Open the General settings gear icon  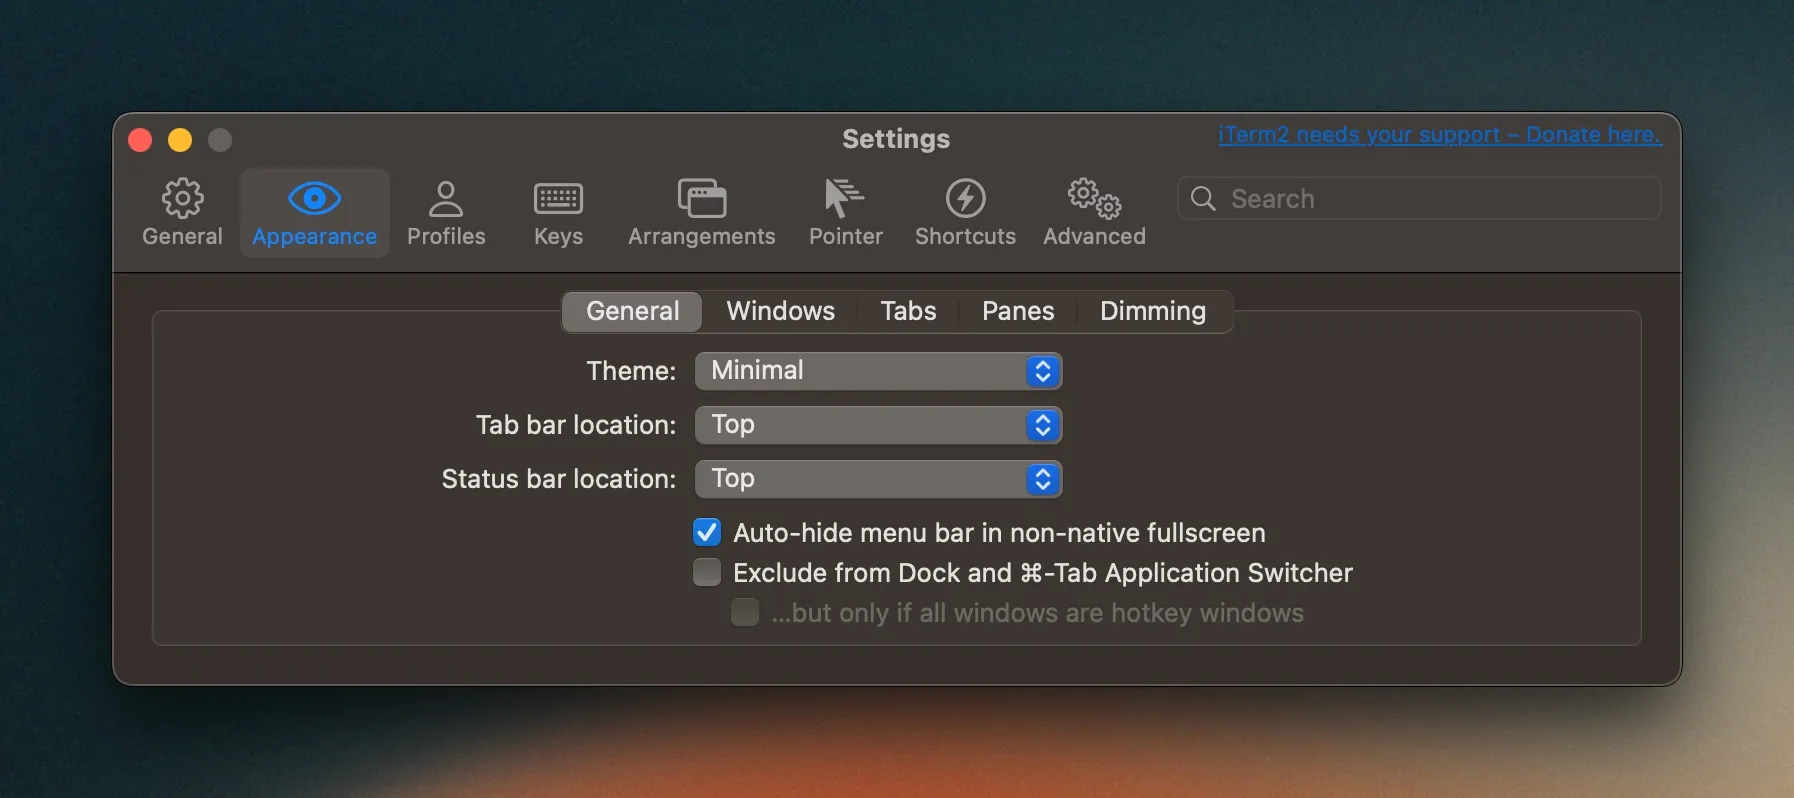coord(182,199)
